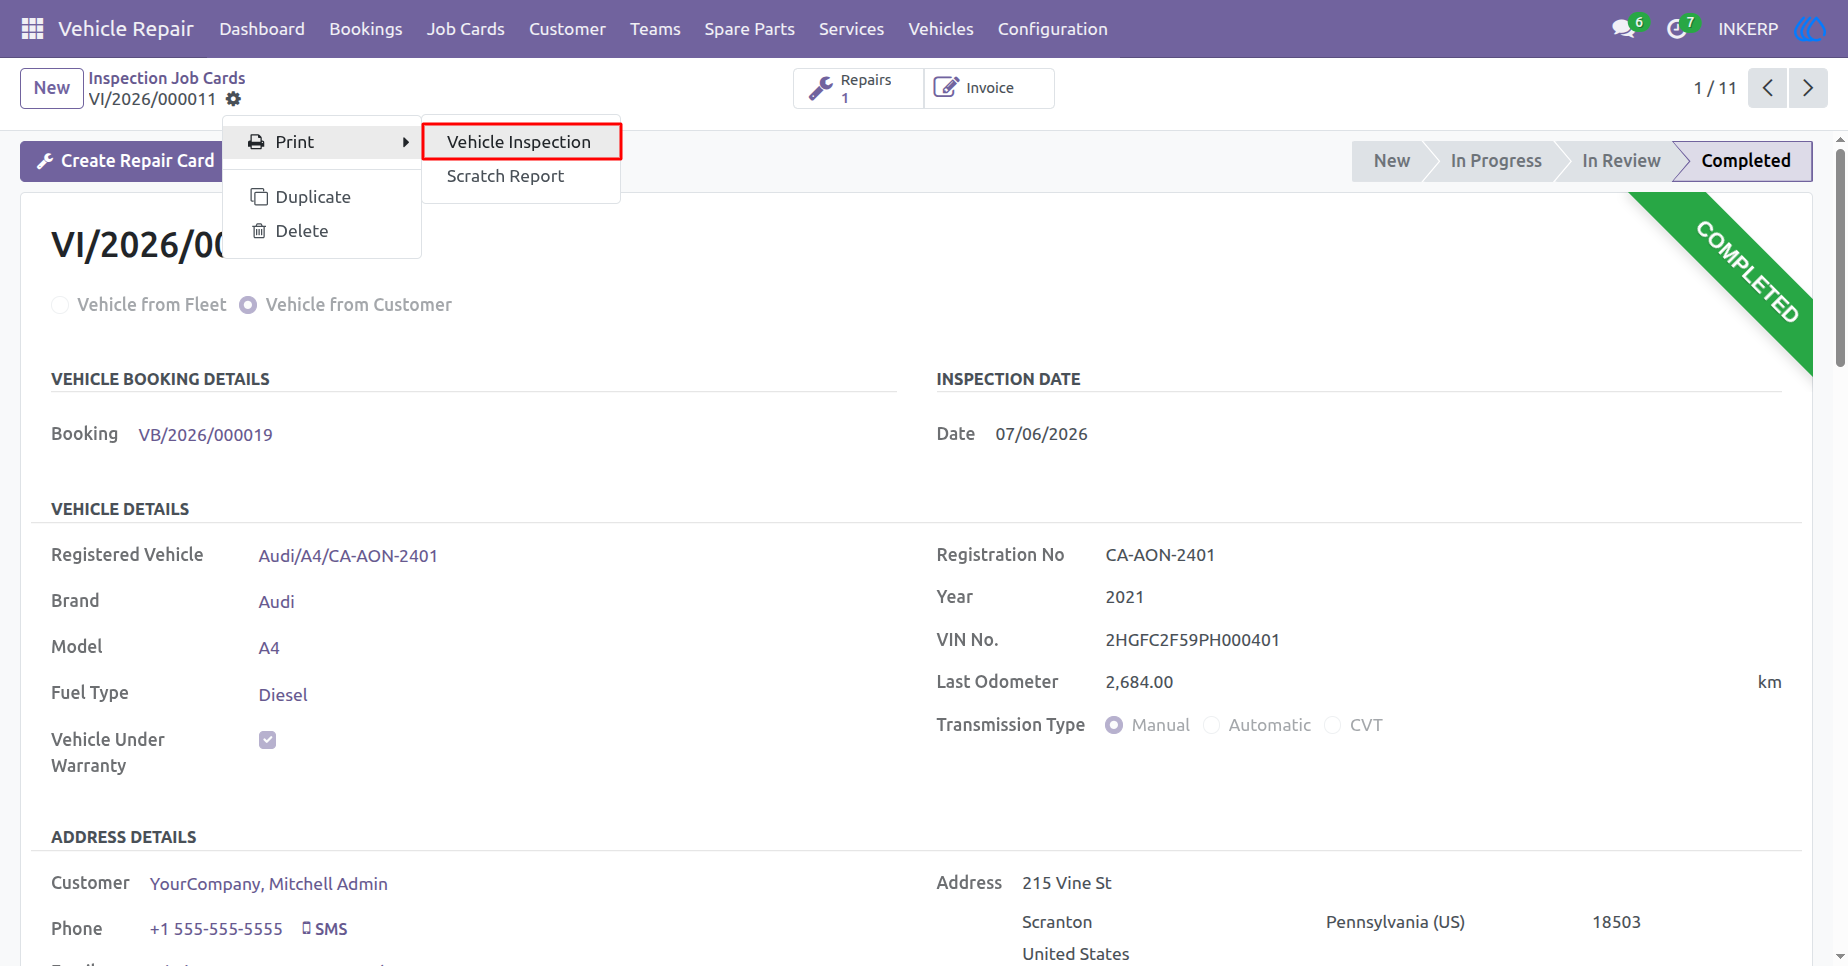Click the Vehicle Repair app title
The image size is (1848, 966).
point(126,29)
